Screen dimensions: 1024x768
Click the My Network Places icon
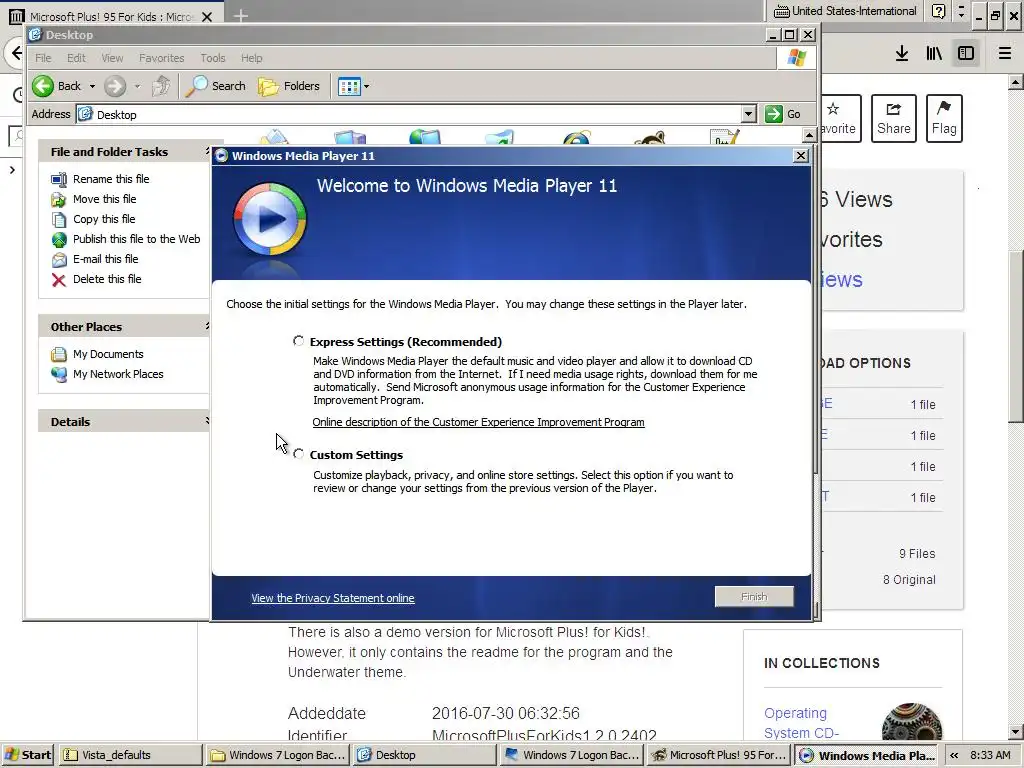click(x=59, y=375)
